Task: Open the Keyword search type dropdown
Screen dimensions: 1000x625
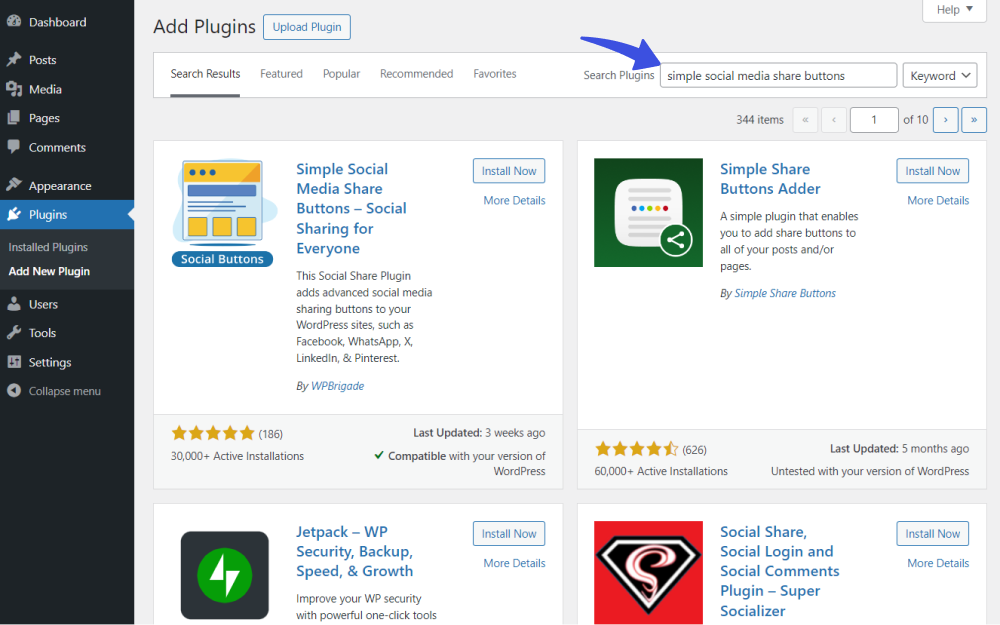Action: pyautogui.click(x=939, y=75)
